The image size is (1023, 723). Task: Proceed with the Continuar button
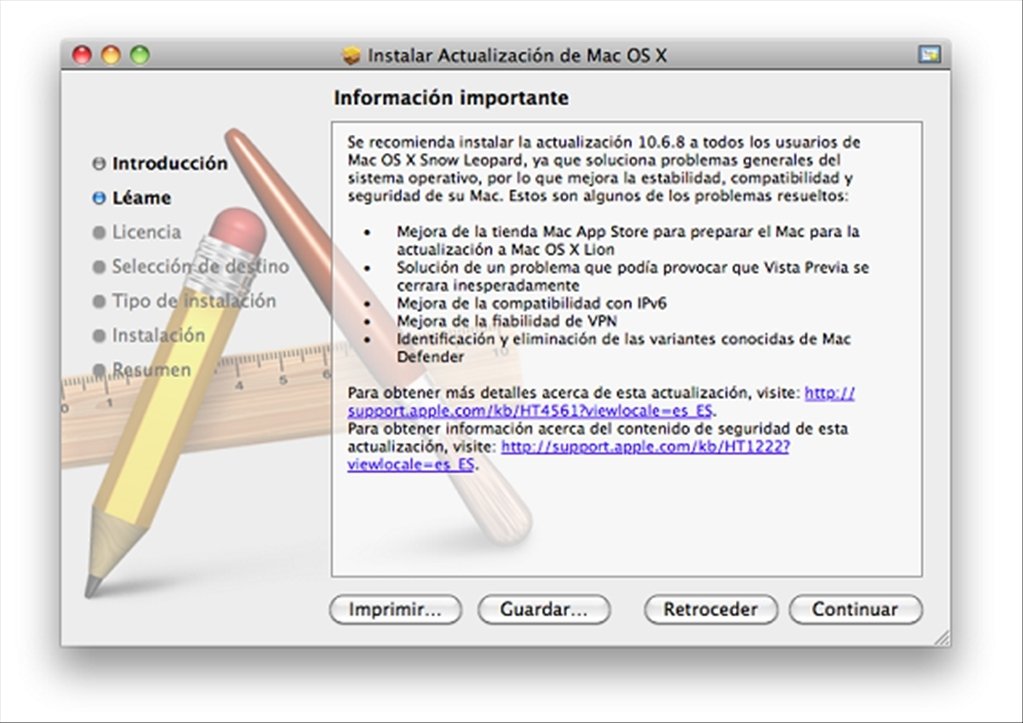tap(855, 609)
